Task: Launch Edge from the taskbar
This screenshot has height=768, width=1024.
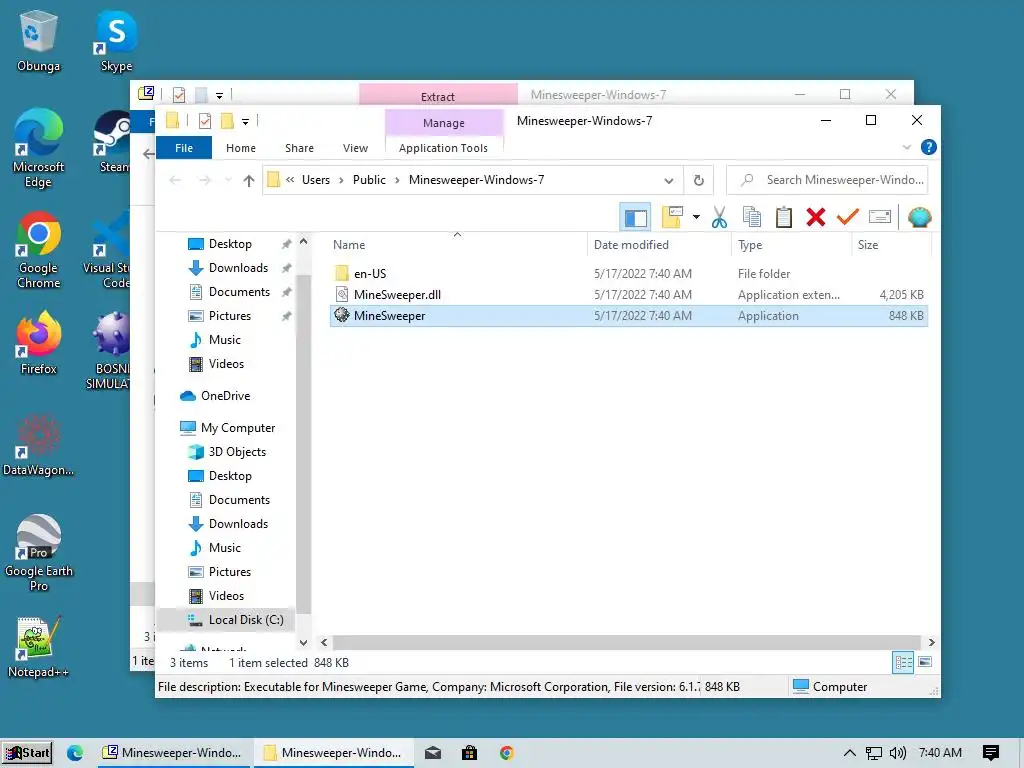Action: click(x=74, y=753)
